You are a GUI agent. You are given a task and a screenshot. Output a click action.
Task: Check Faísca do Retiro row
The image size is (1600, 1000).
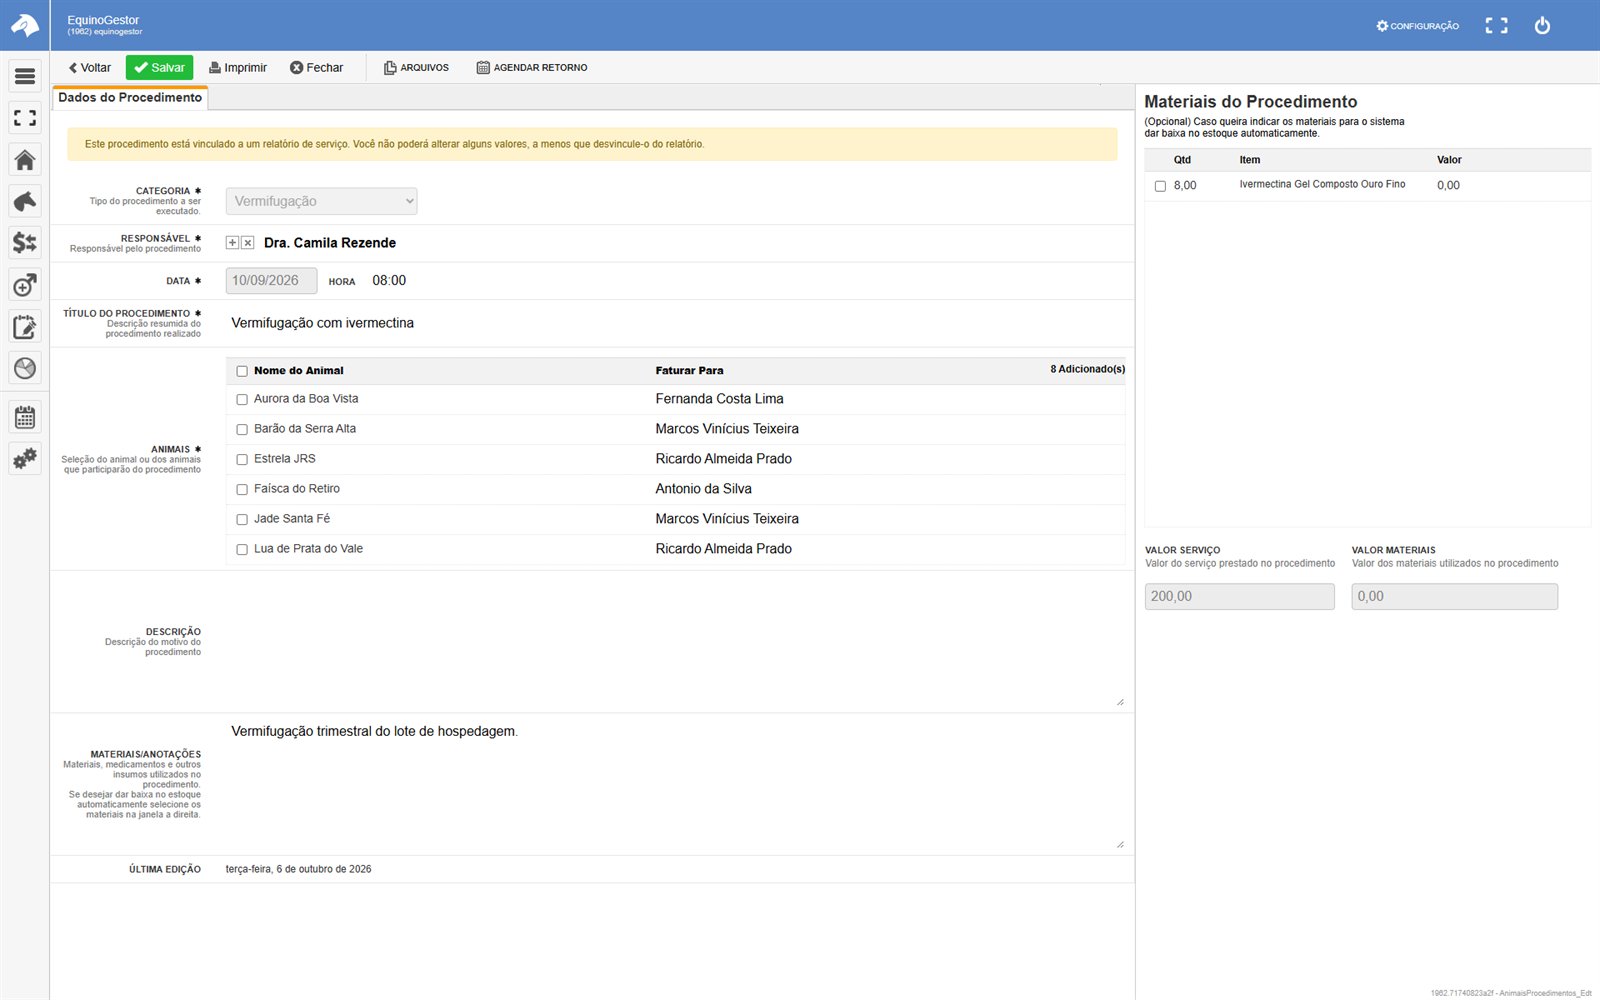pos(242,489)
